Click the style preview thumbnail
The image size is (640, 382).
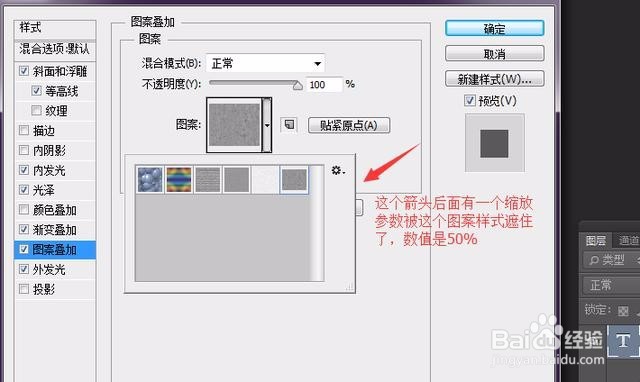495,143
